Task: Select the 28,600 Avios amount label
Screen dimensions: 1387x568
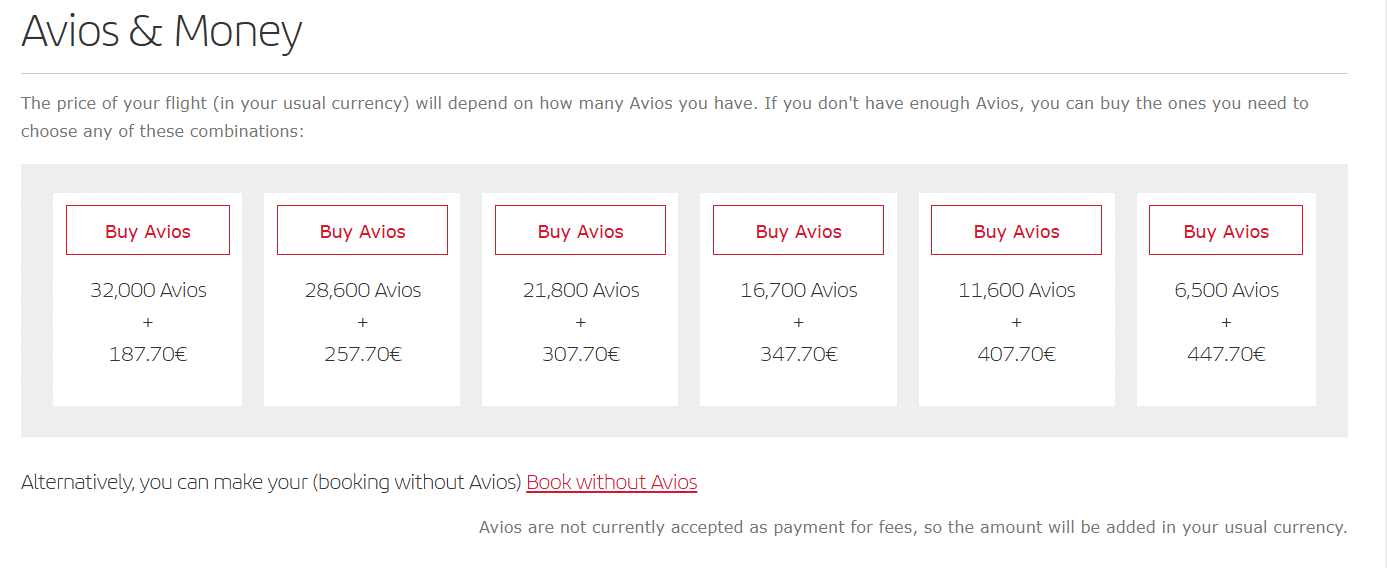Action: 363,290
